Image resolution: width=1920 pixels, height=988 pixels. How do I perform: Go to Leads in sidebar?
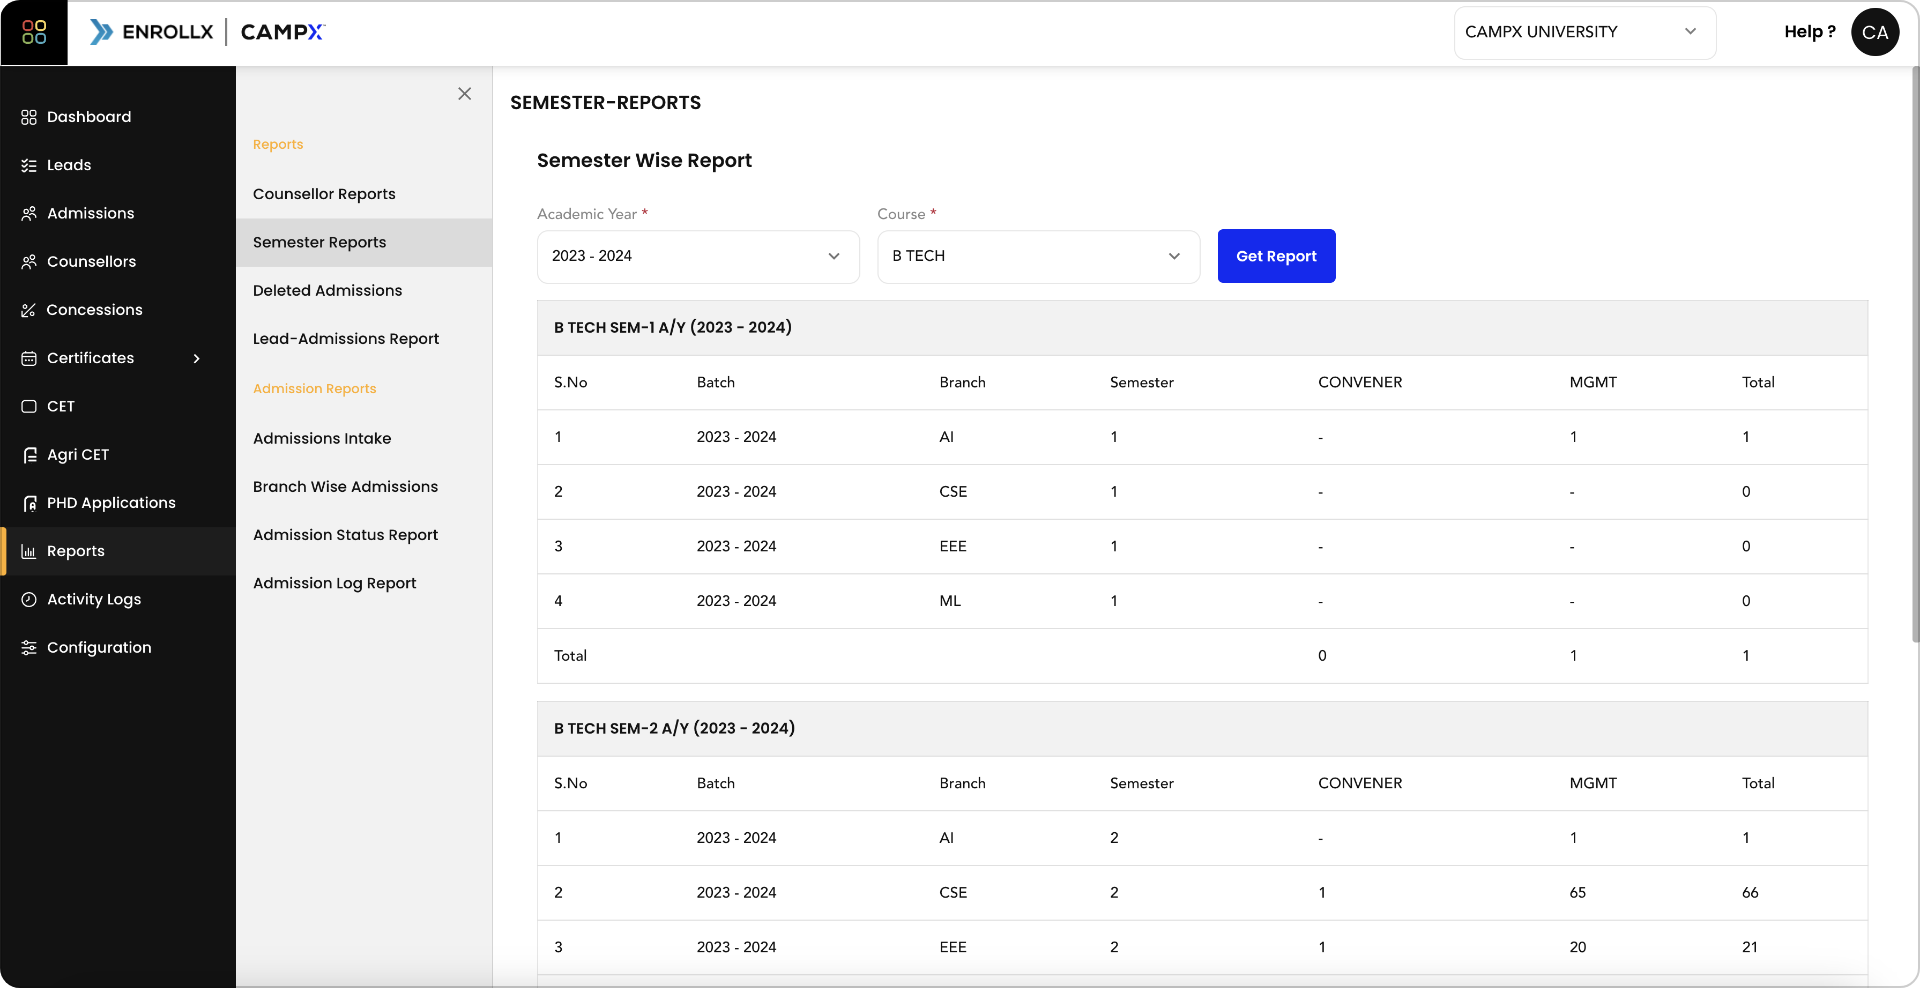(69, 165)
